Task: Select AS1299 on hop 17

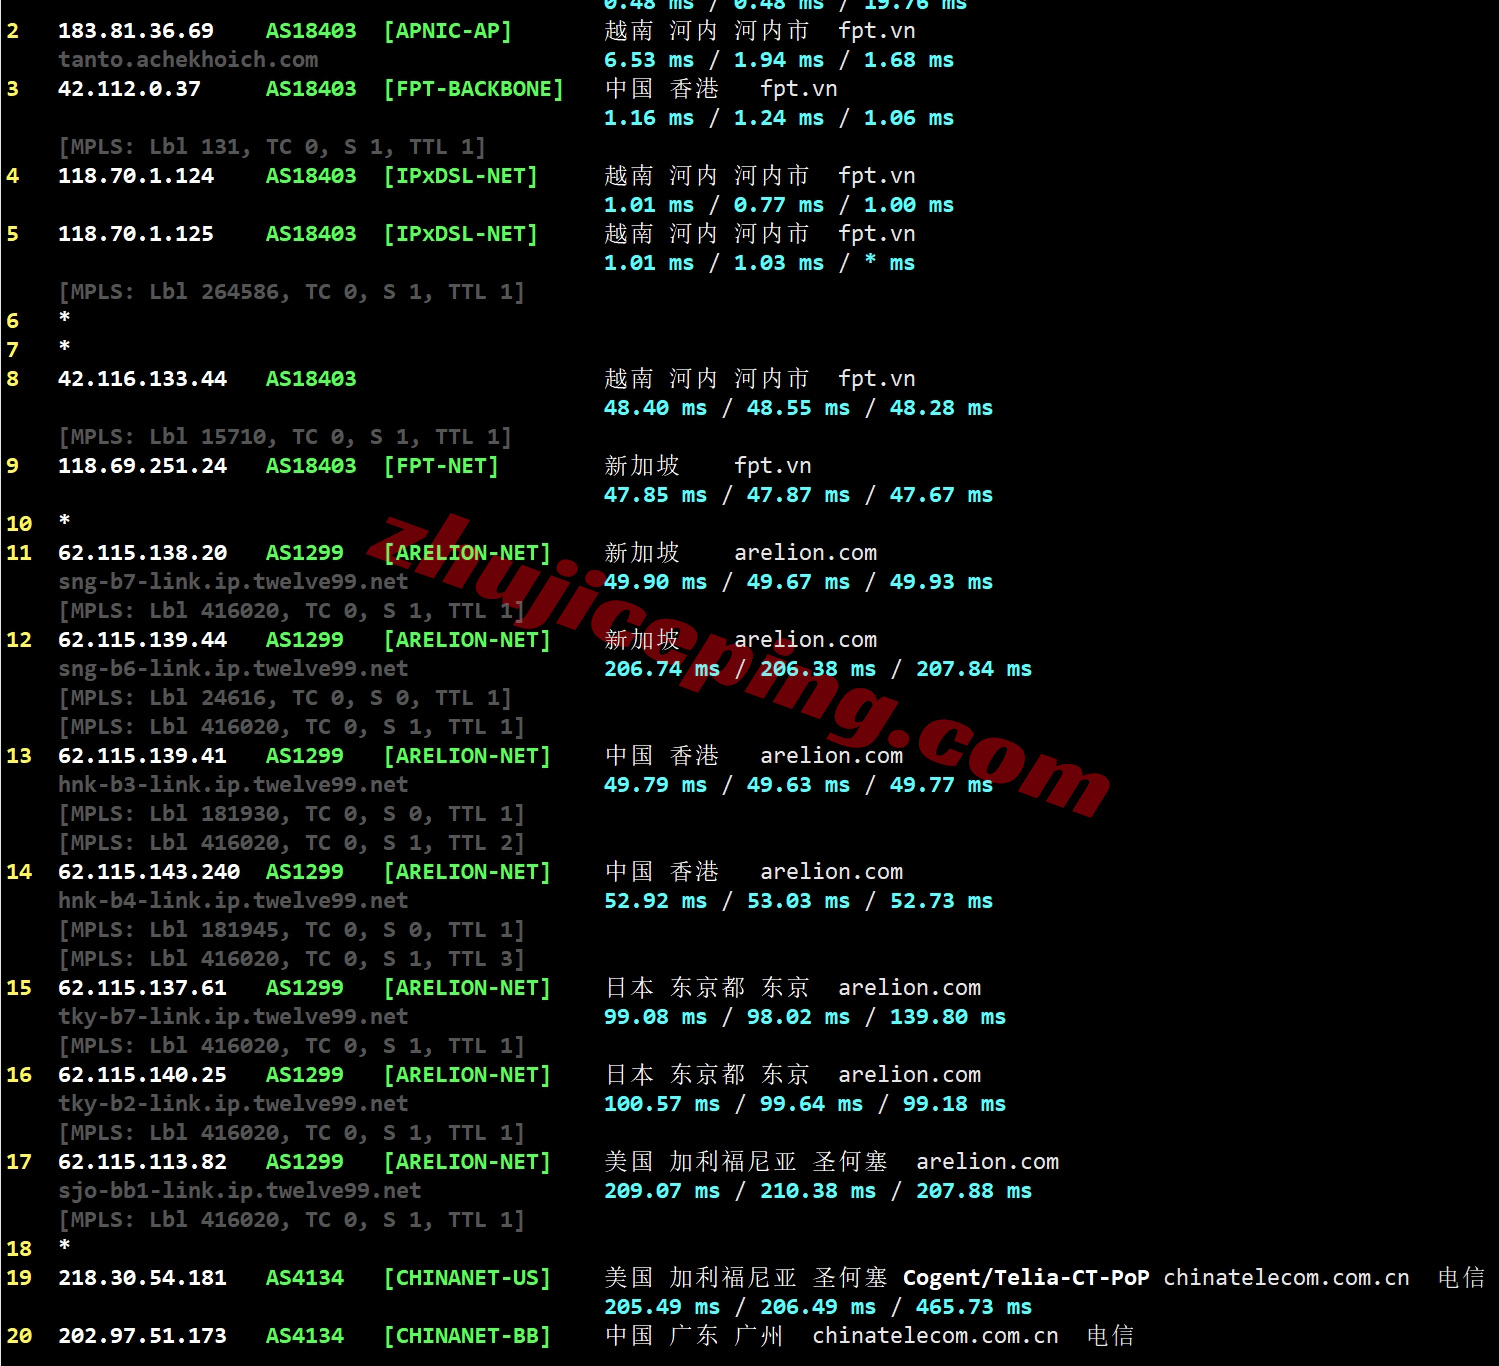Action: 305,1162
